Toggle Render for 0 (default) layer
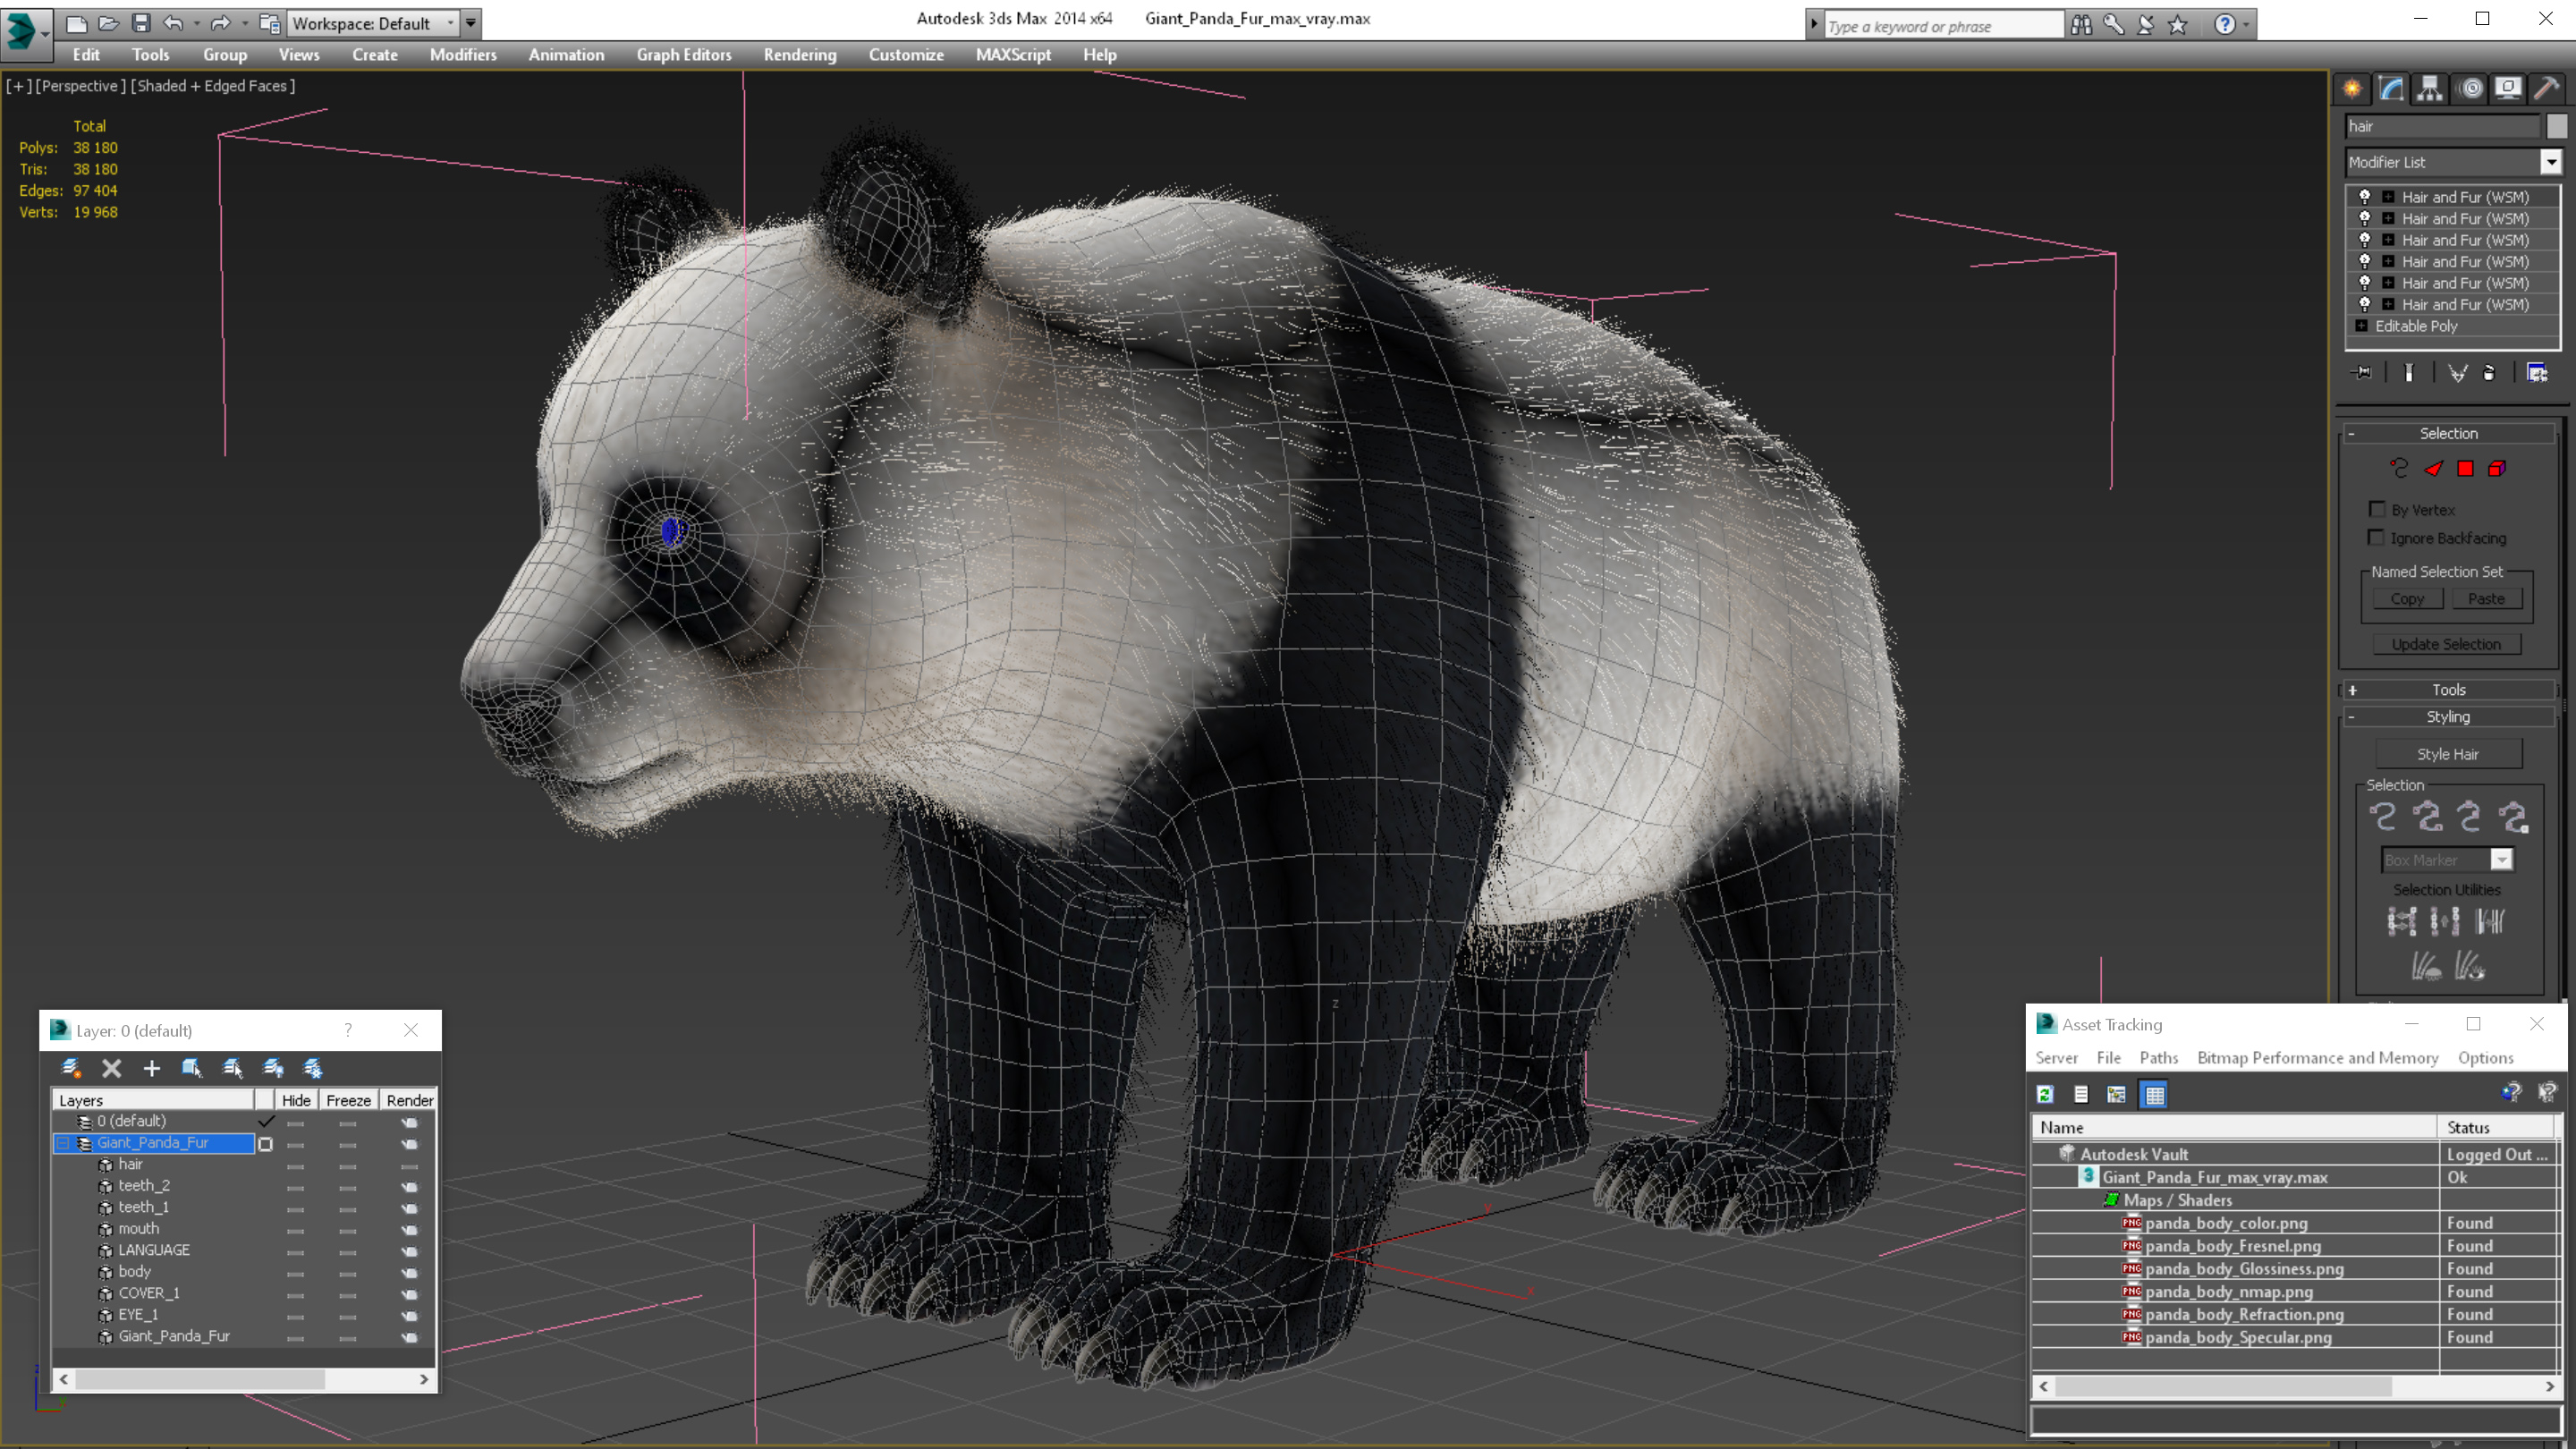 point(409,1122)
